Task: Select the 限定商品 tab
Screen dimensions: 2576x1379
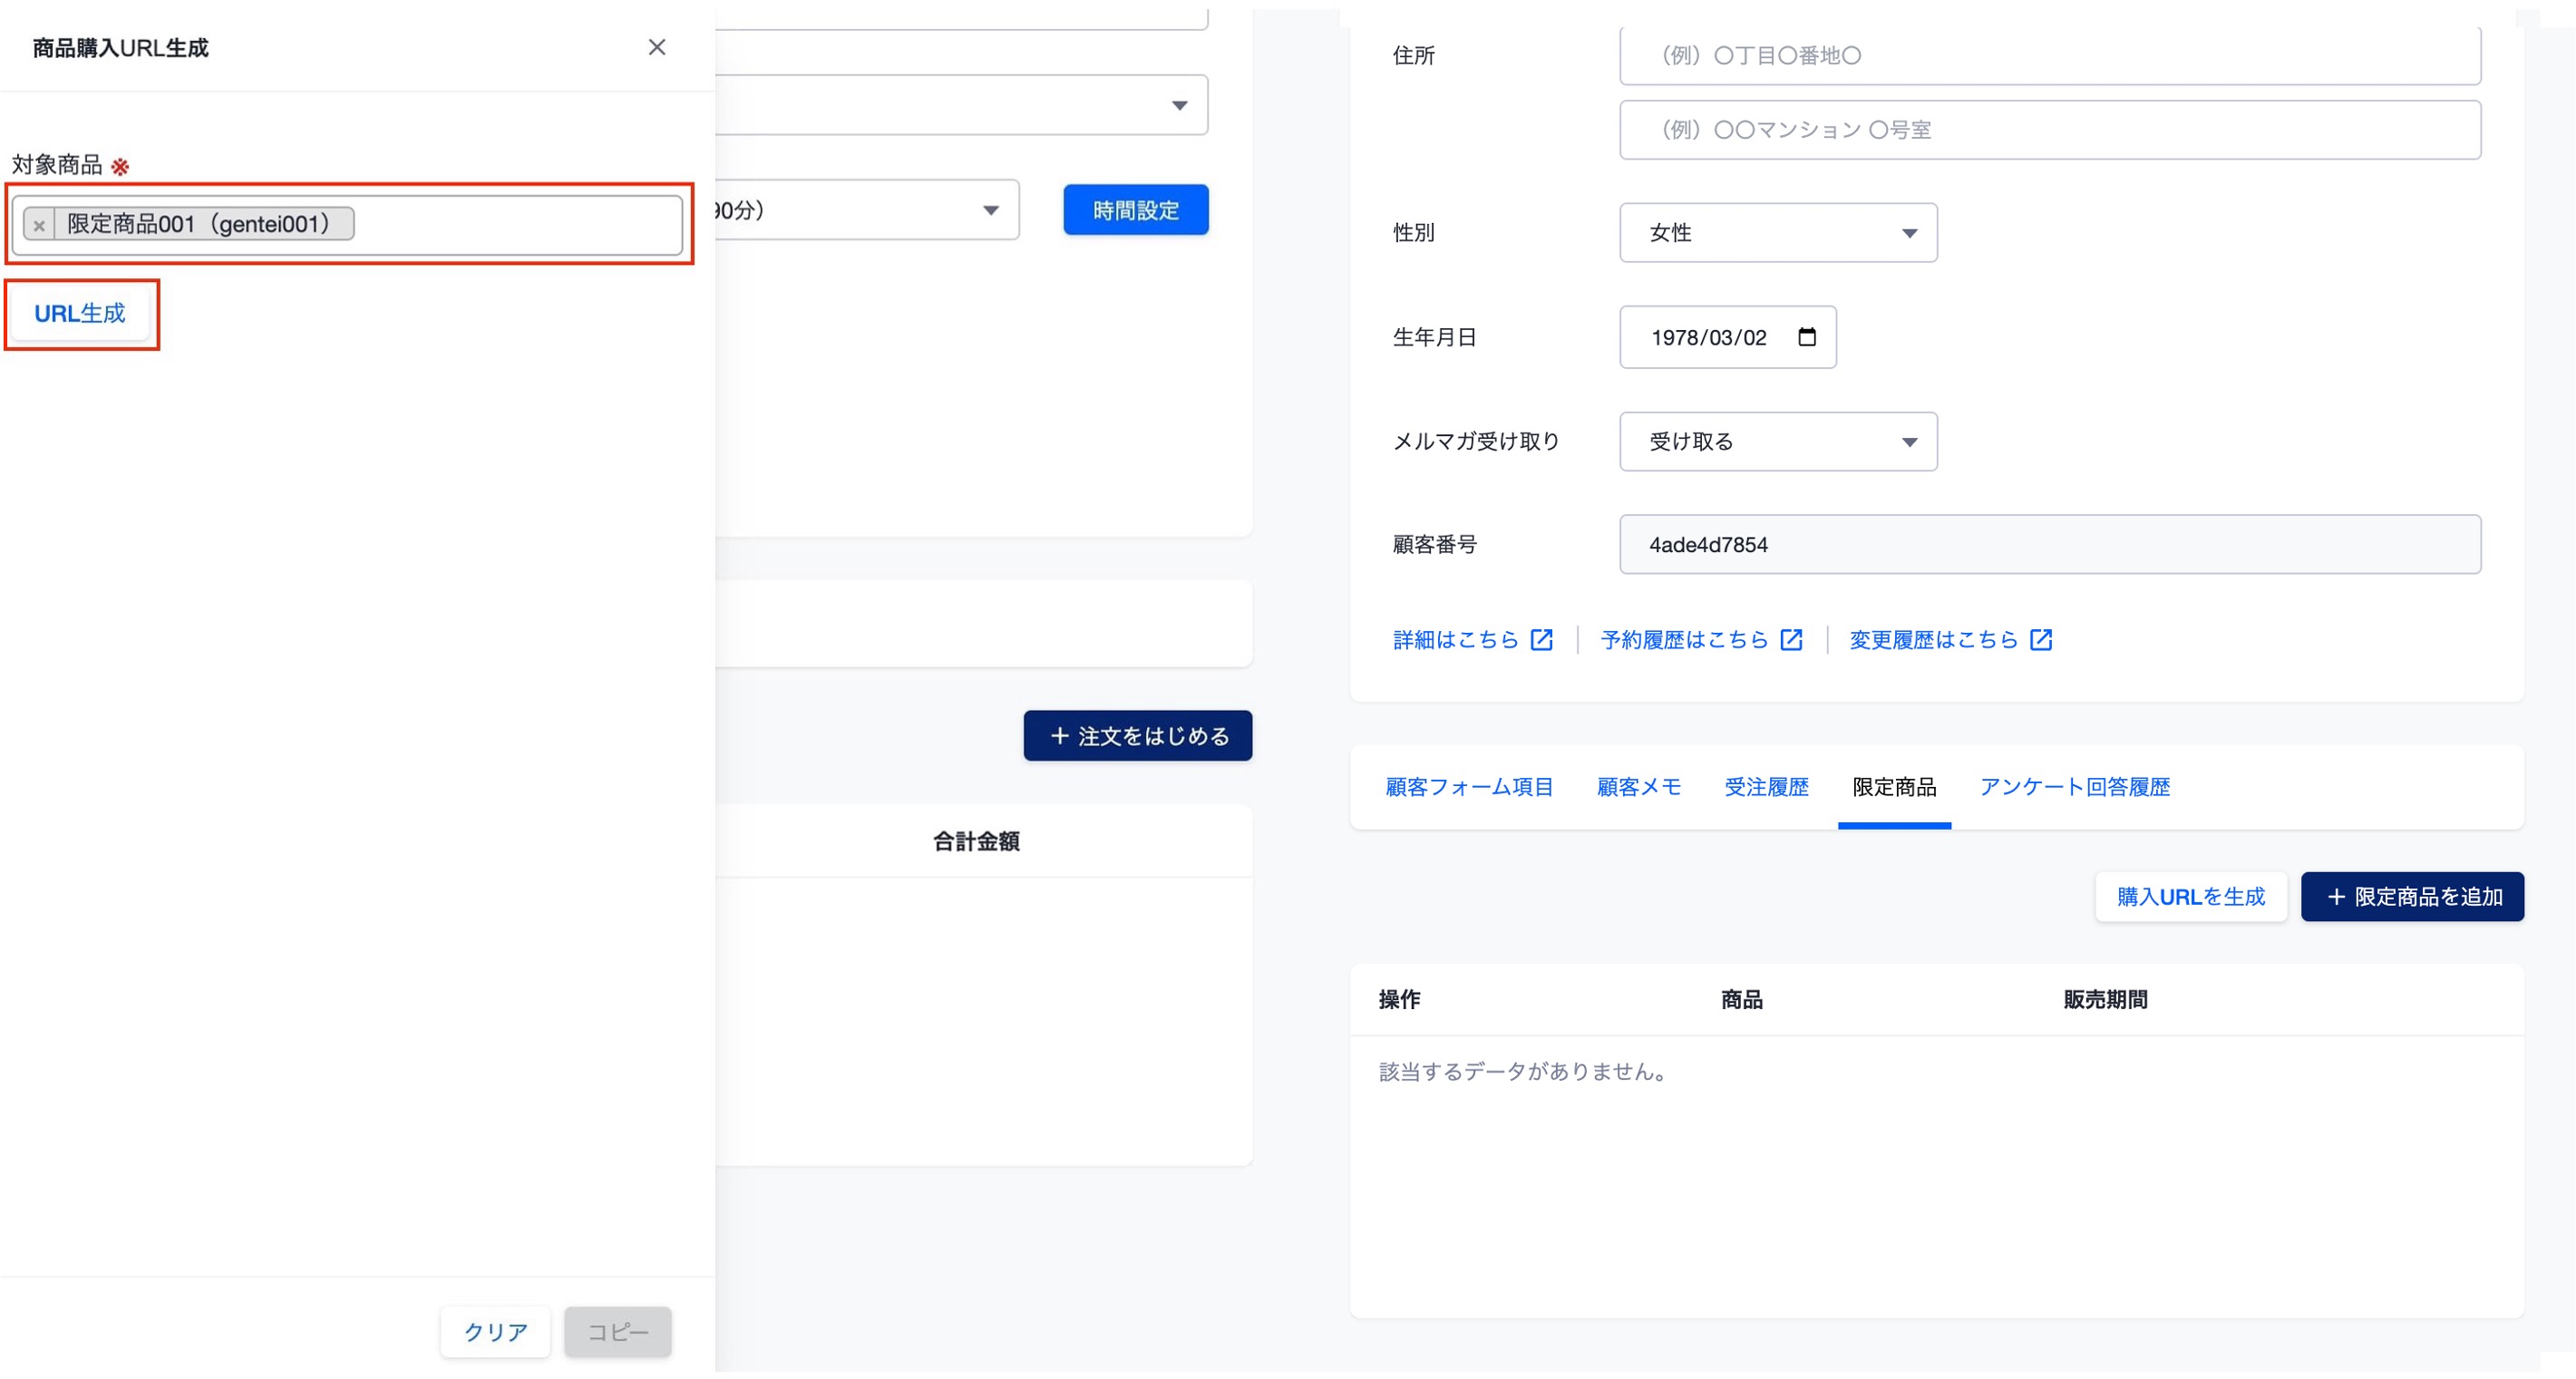Action: (1894, 788)
